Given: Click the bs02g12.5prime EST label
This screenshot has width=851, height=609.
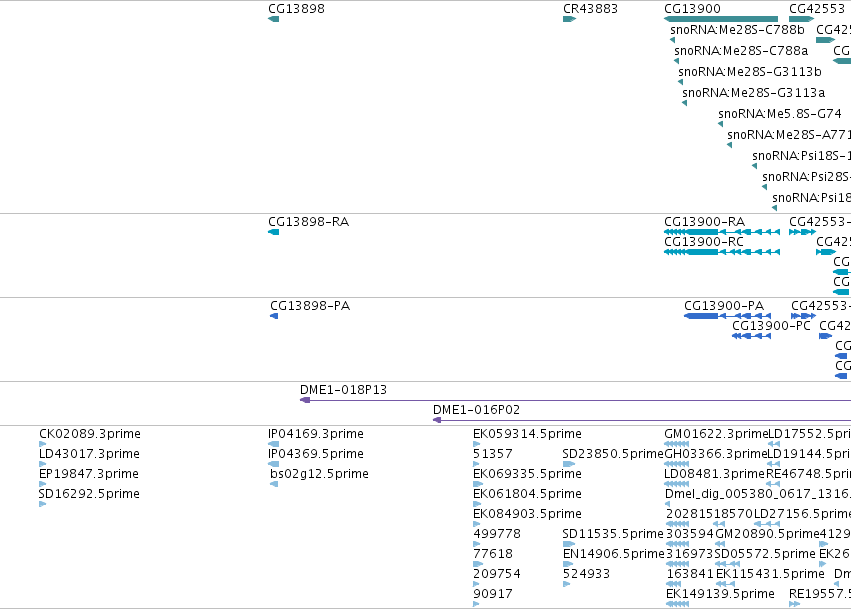Looking at the screenshot, I should point(319,474).
